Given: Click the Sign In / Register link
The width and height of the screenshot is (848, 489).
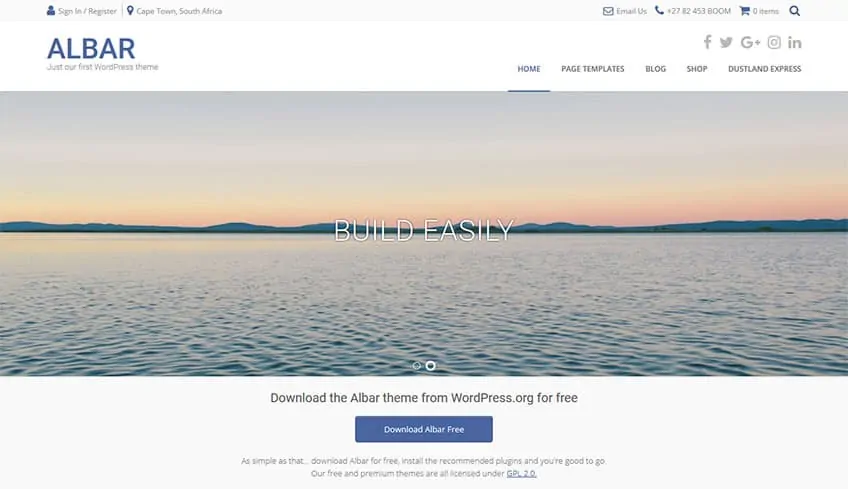Looking at the screenshot, I should (87, 11).
